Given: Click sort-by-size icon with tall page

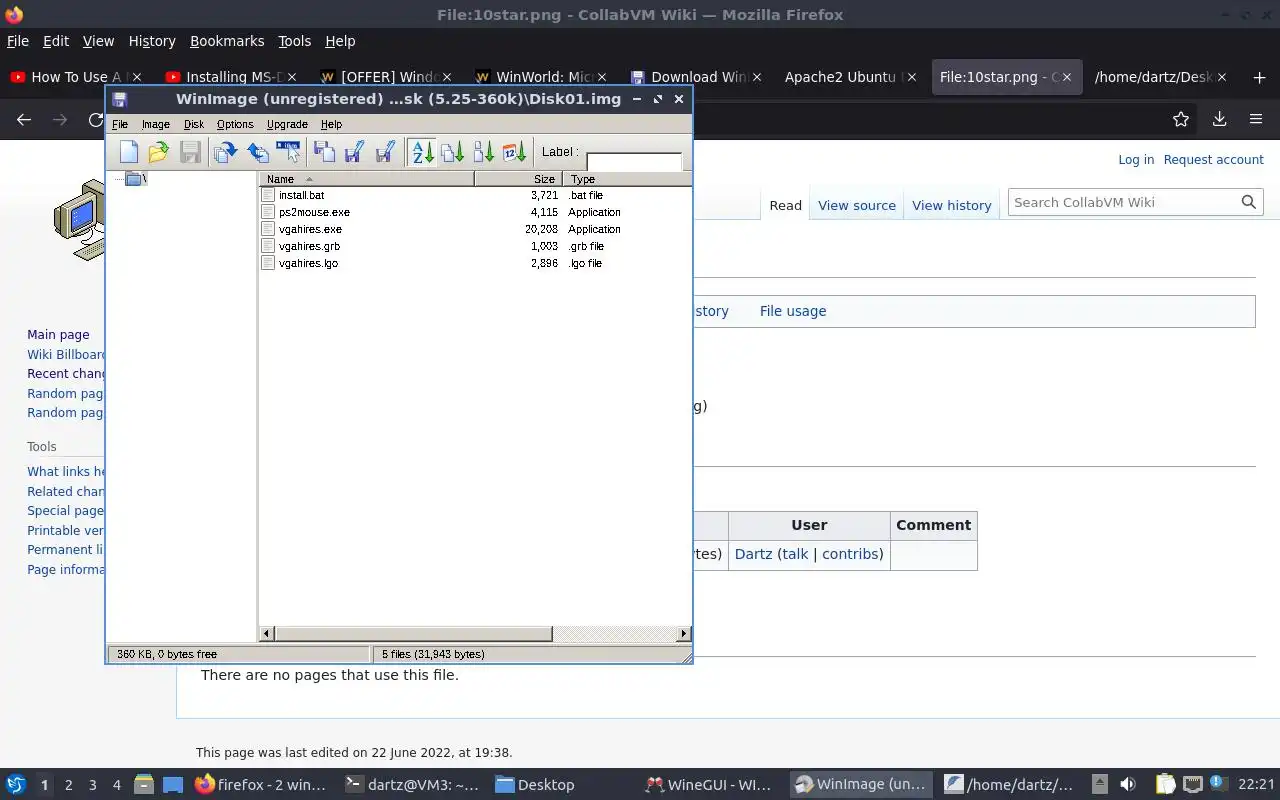Looking at the screenshot, I should tap(483, 152).
